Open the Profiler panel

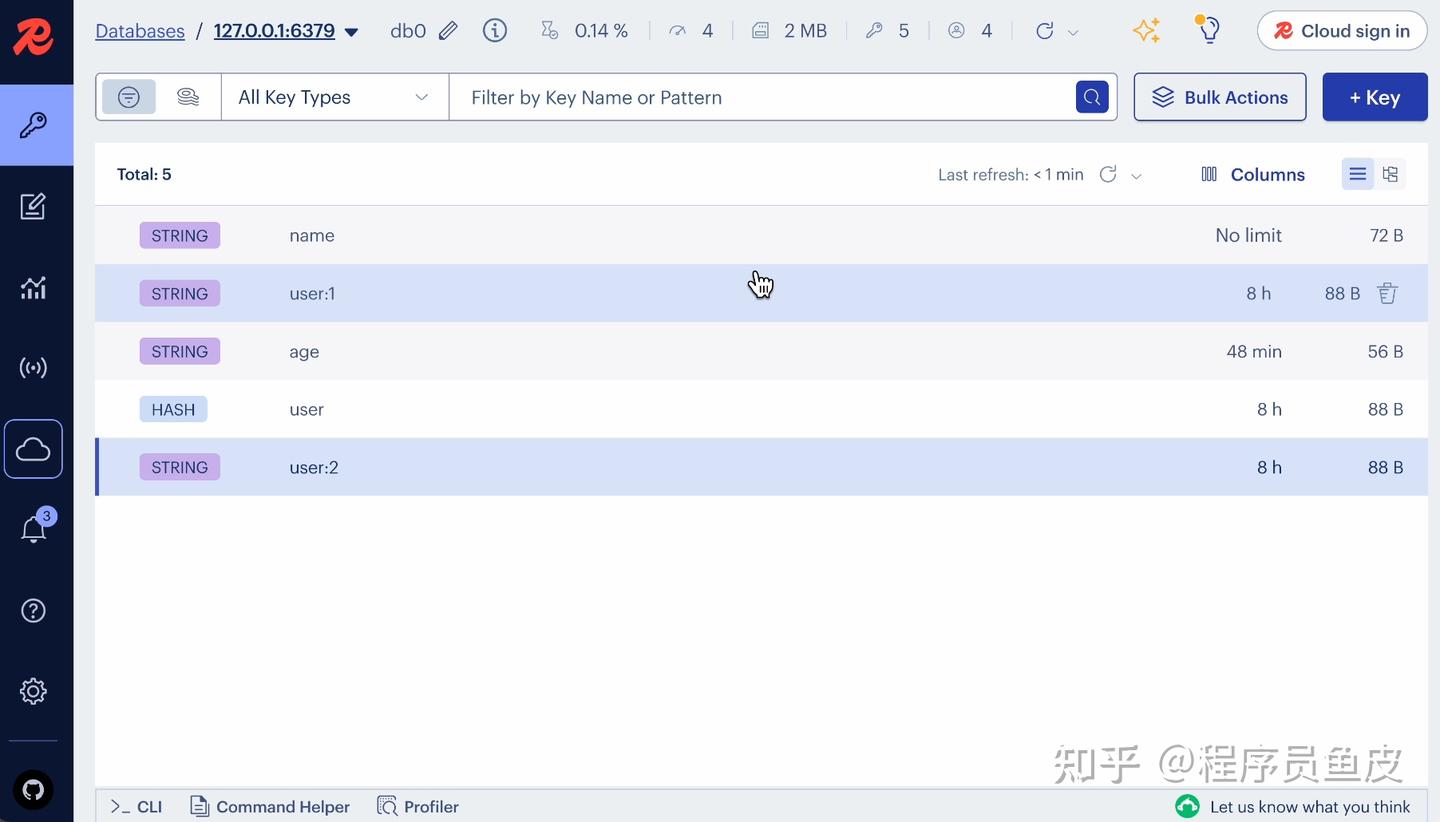(418, 806)
